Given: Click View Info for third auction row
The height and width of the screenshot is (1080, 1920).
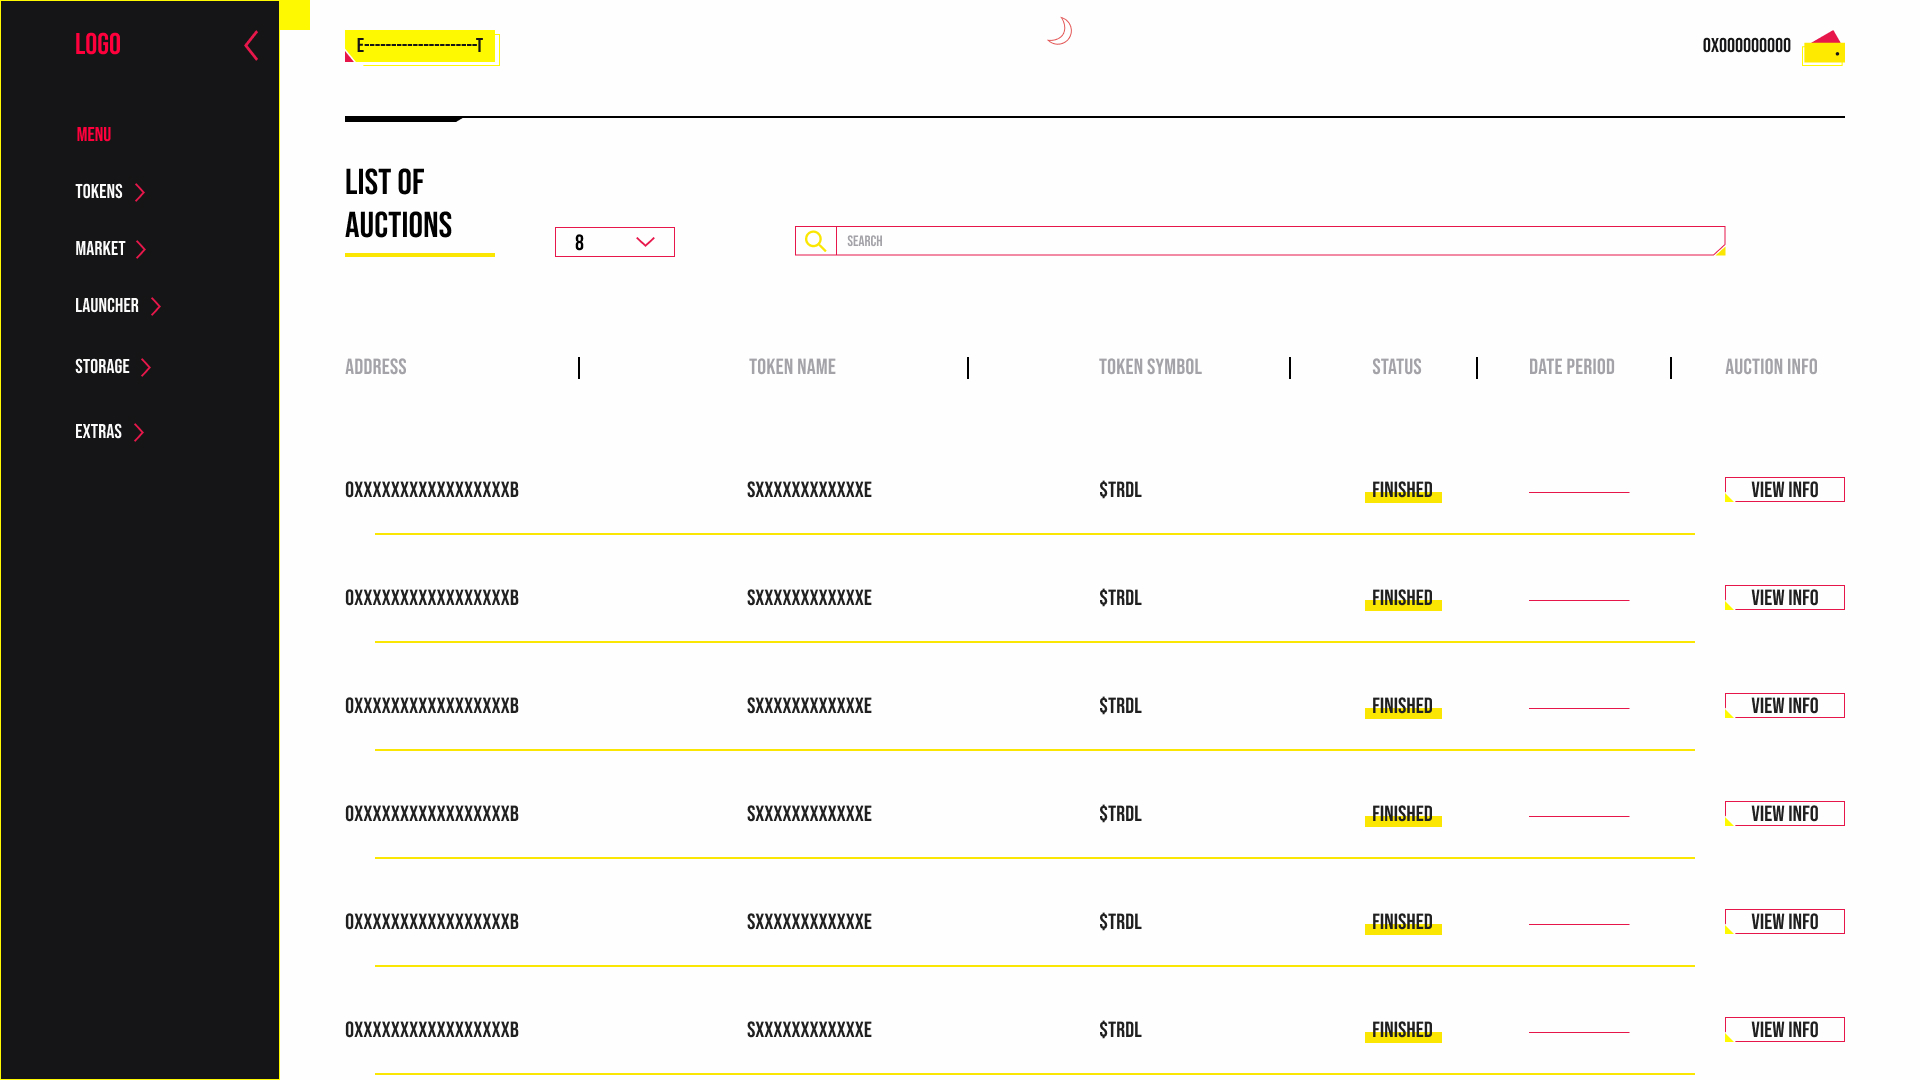Looking at the screenshot, I should coord(1784,706).
